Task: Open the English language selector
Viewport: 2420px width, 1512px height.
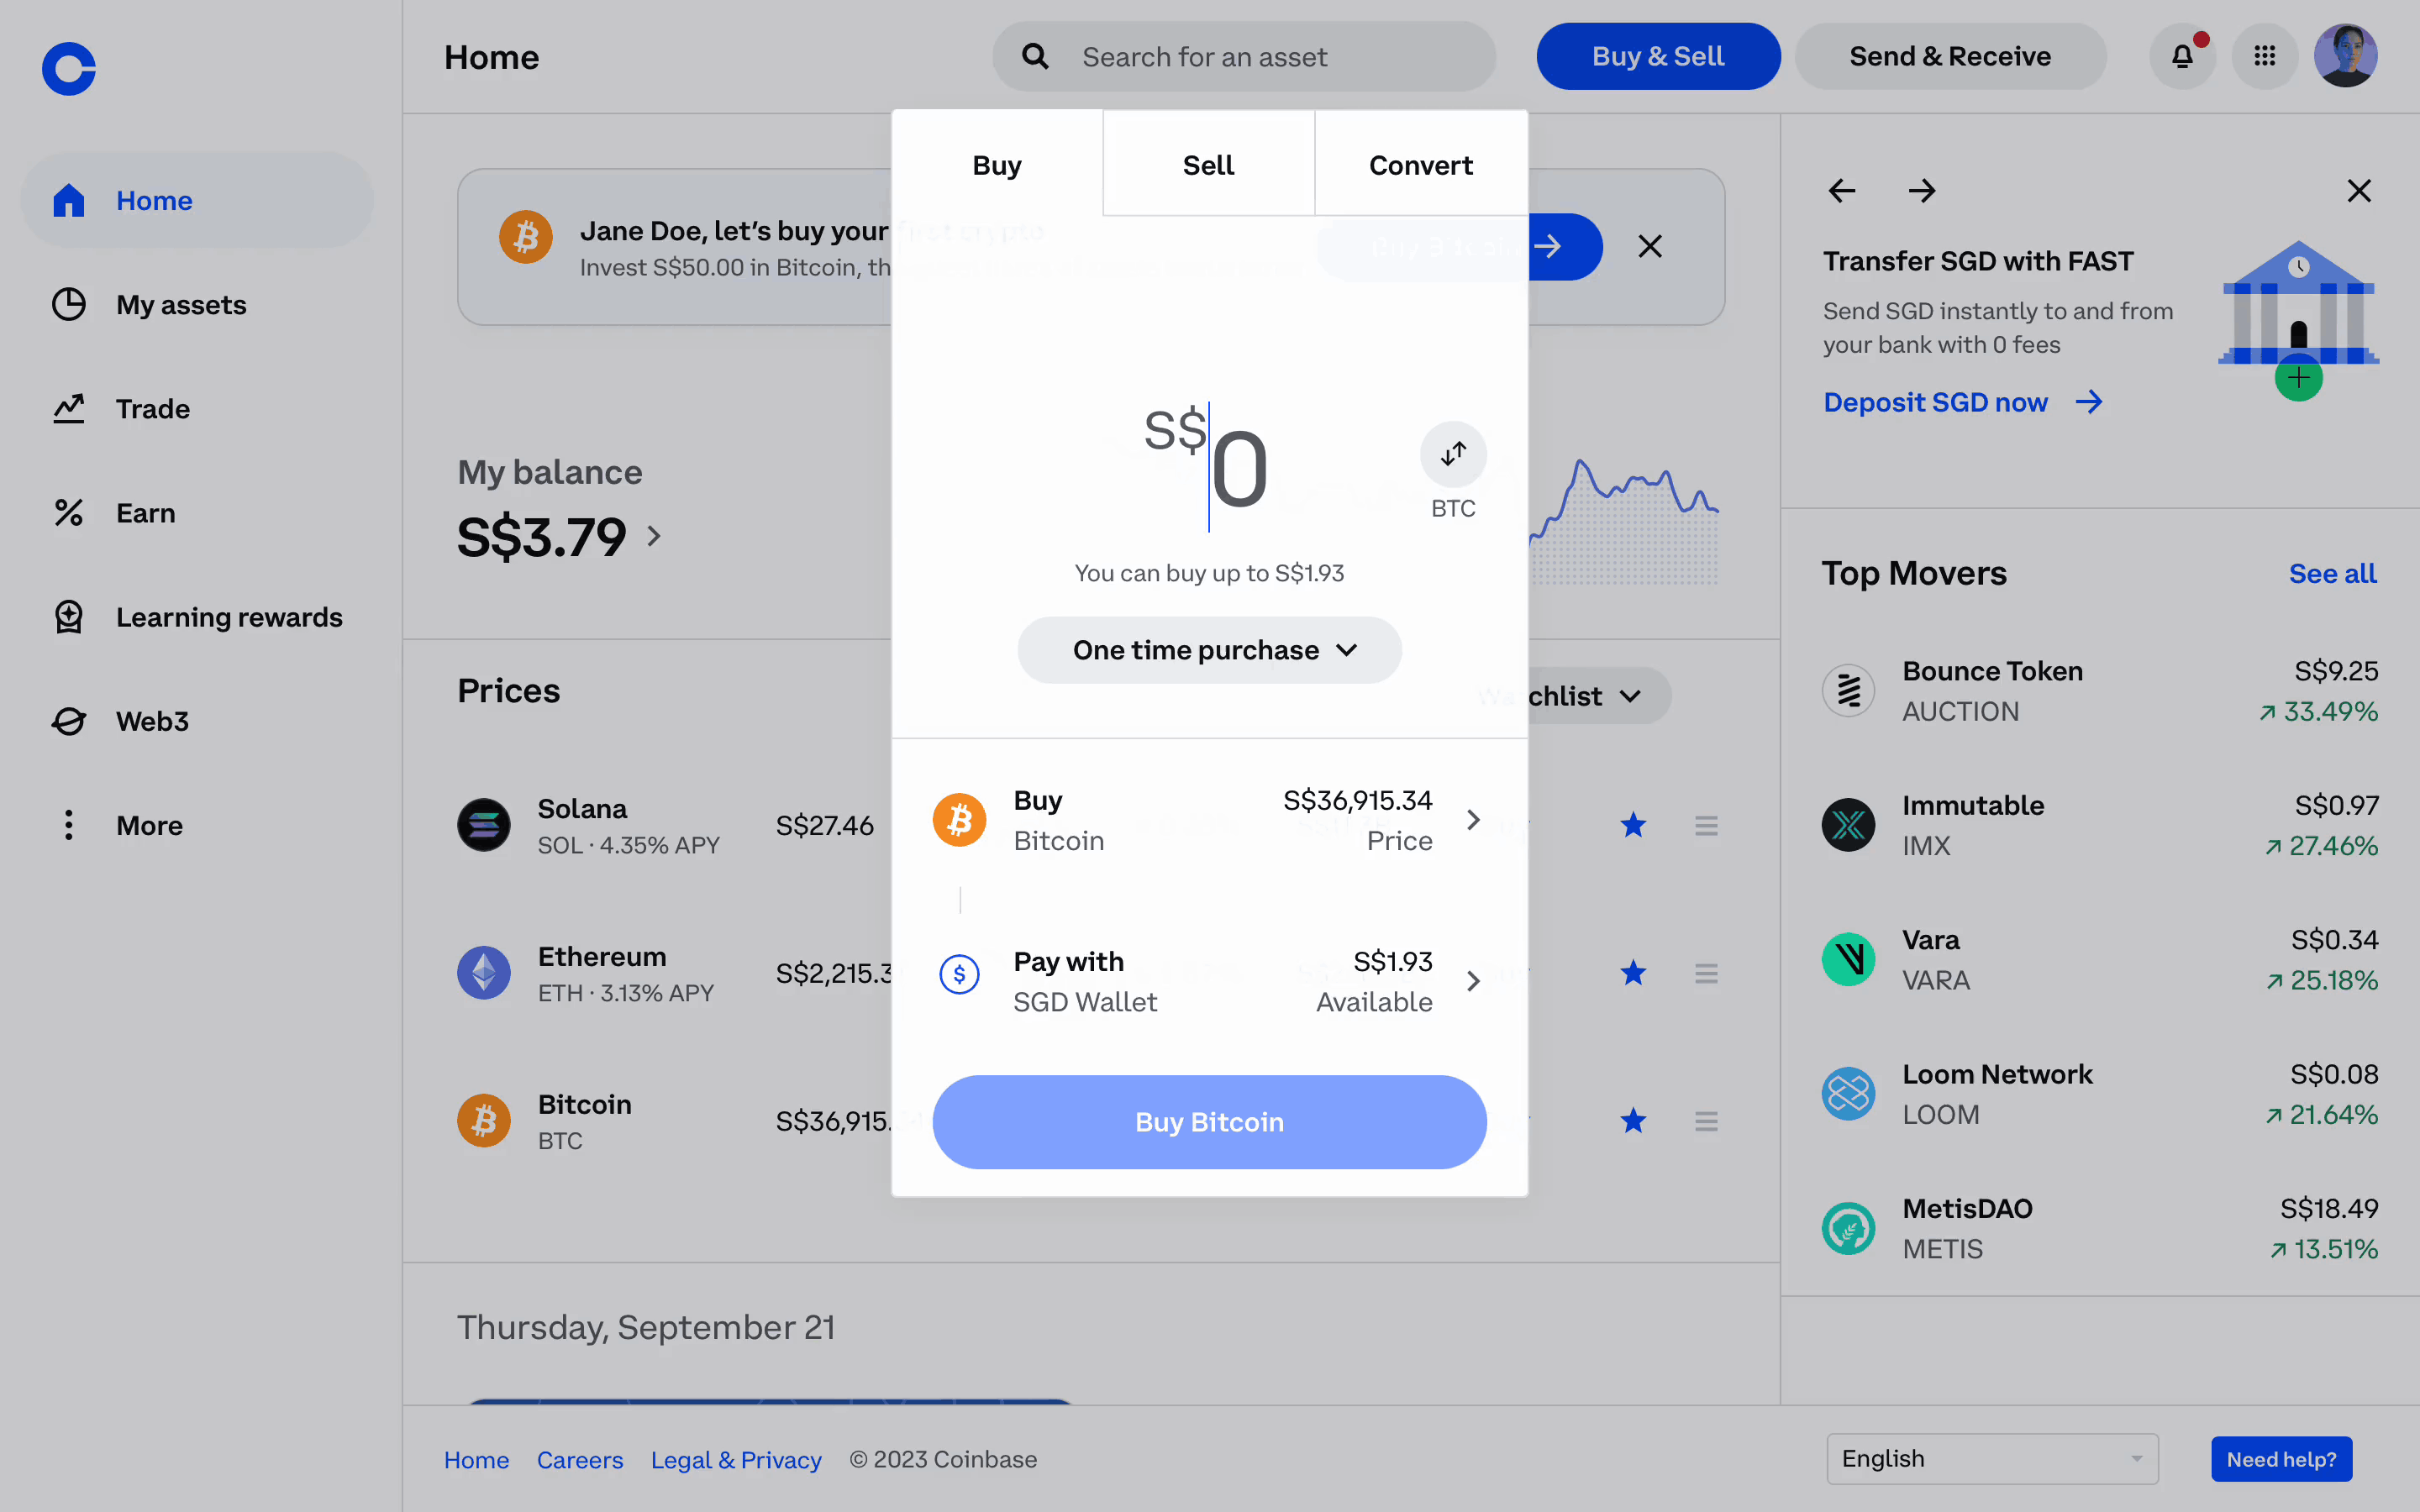Action: [x=1991, y=1459]
